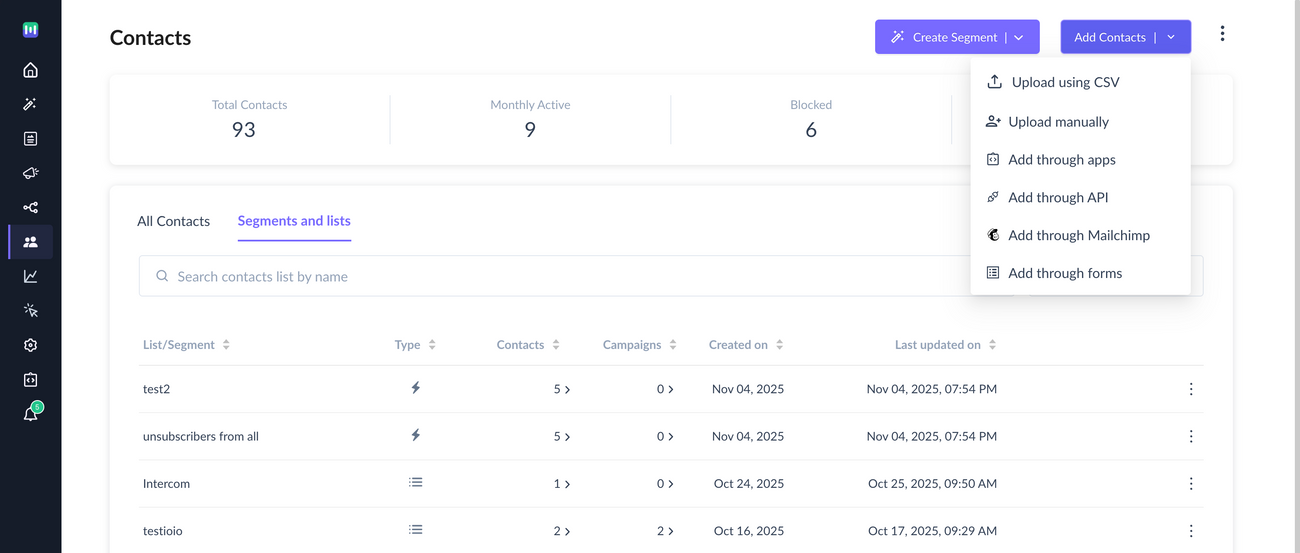Screen dimensions: 1300x553
Task: Click the list type icon for Intercom
Action: point(416,482)
